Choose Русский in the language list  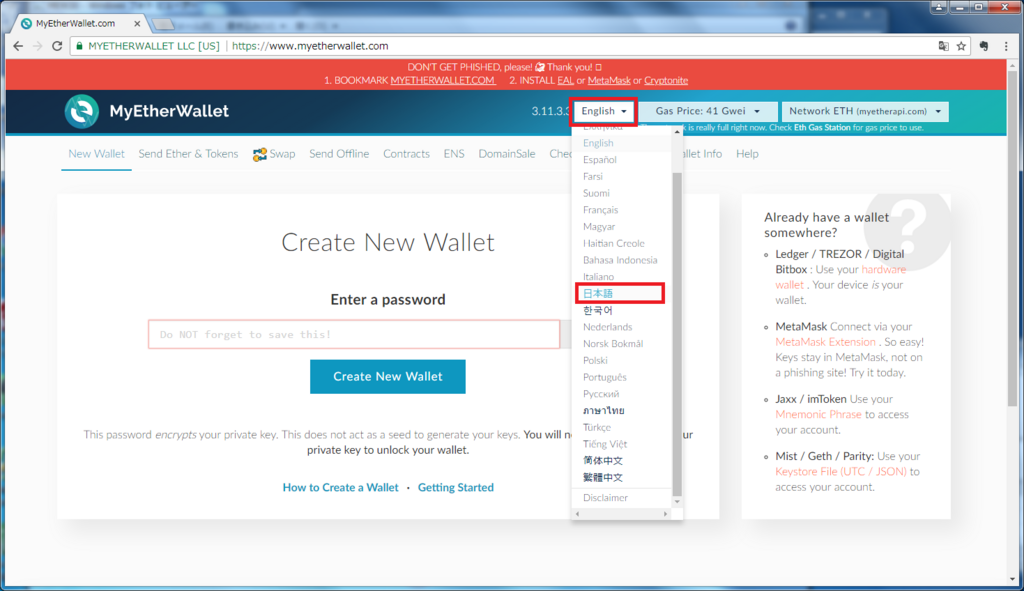click(601, 394)
